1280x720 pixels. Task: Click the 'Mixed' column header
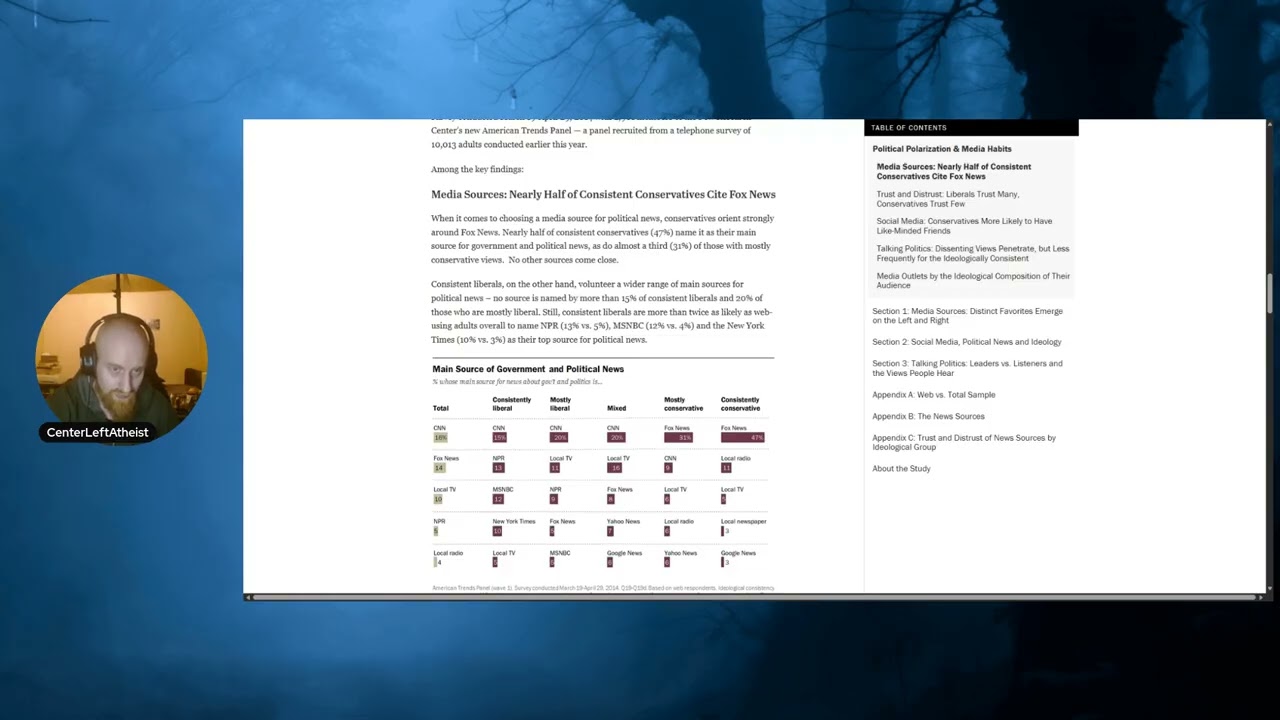(x=616, y=408)
